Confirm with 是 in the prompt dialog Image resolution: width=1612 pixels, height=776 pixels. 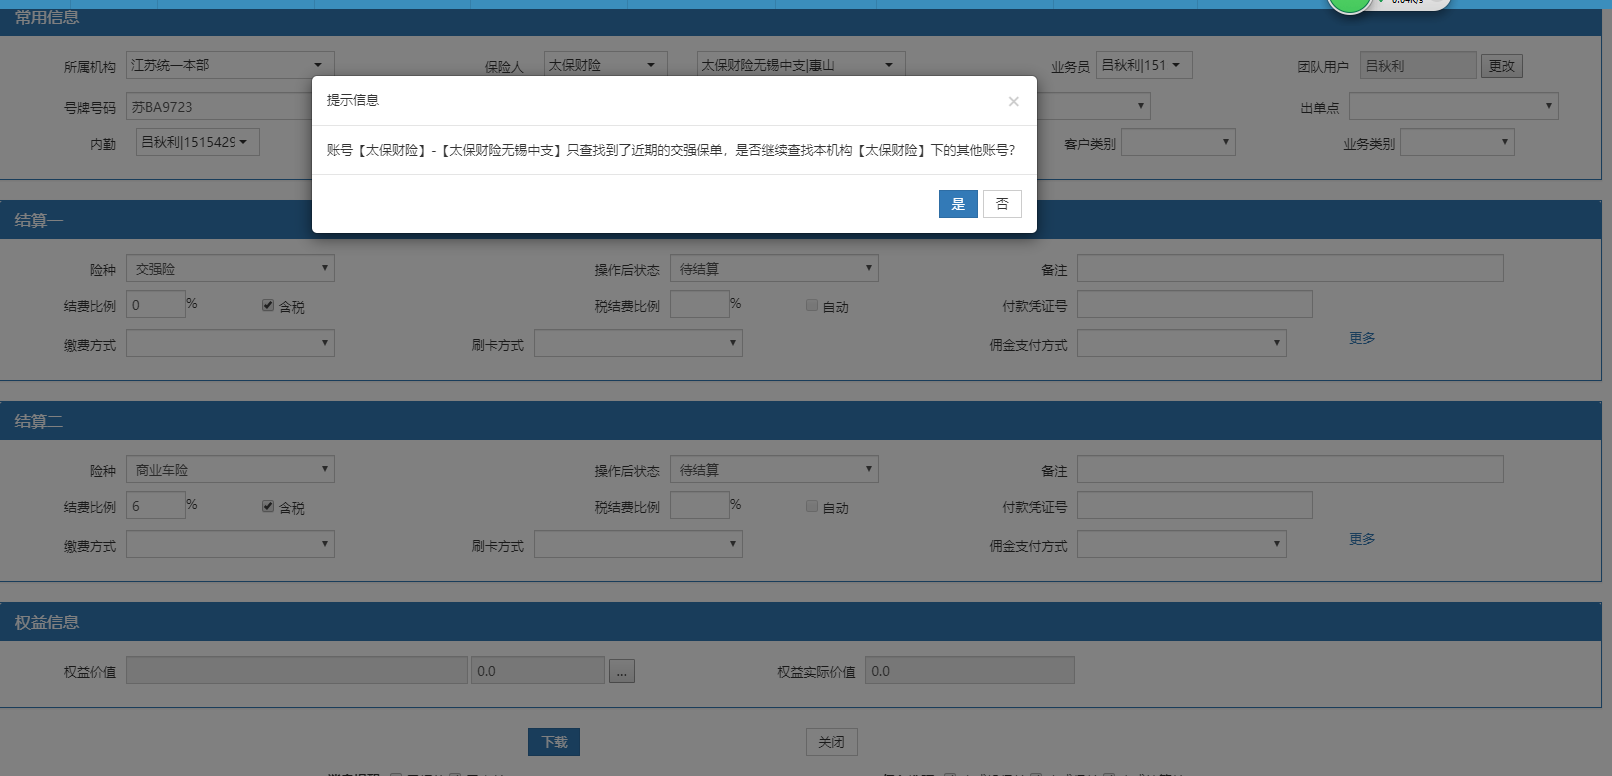pos(958,204)
